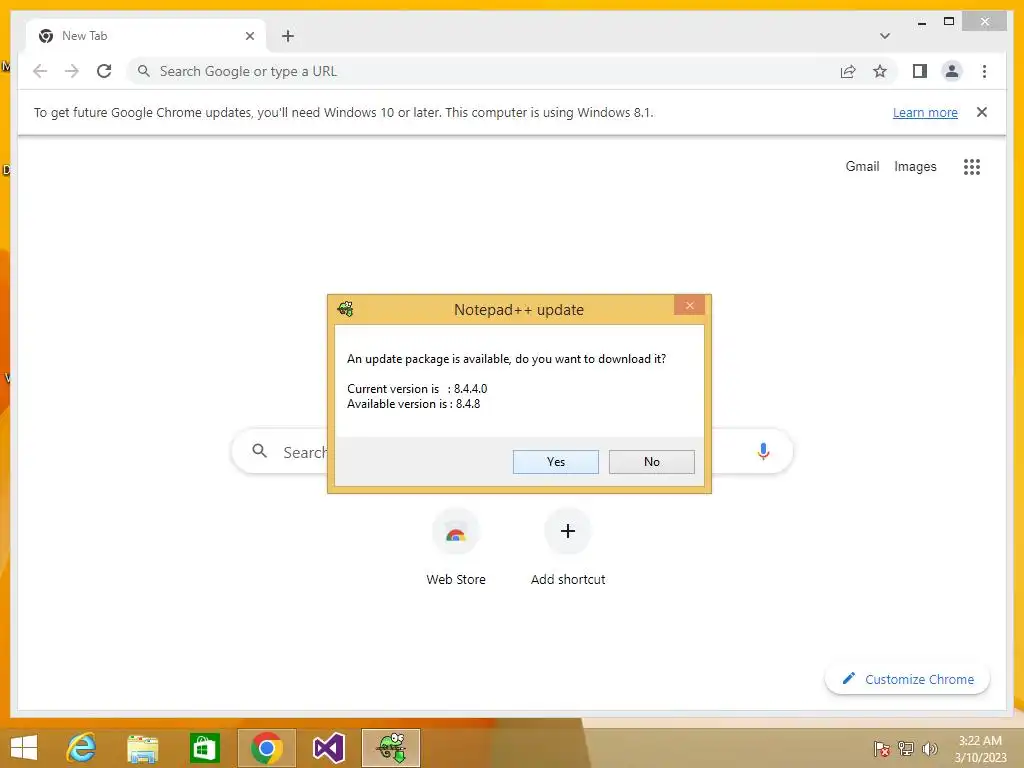Maximize the Chrome window

949,22
